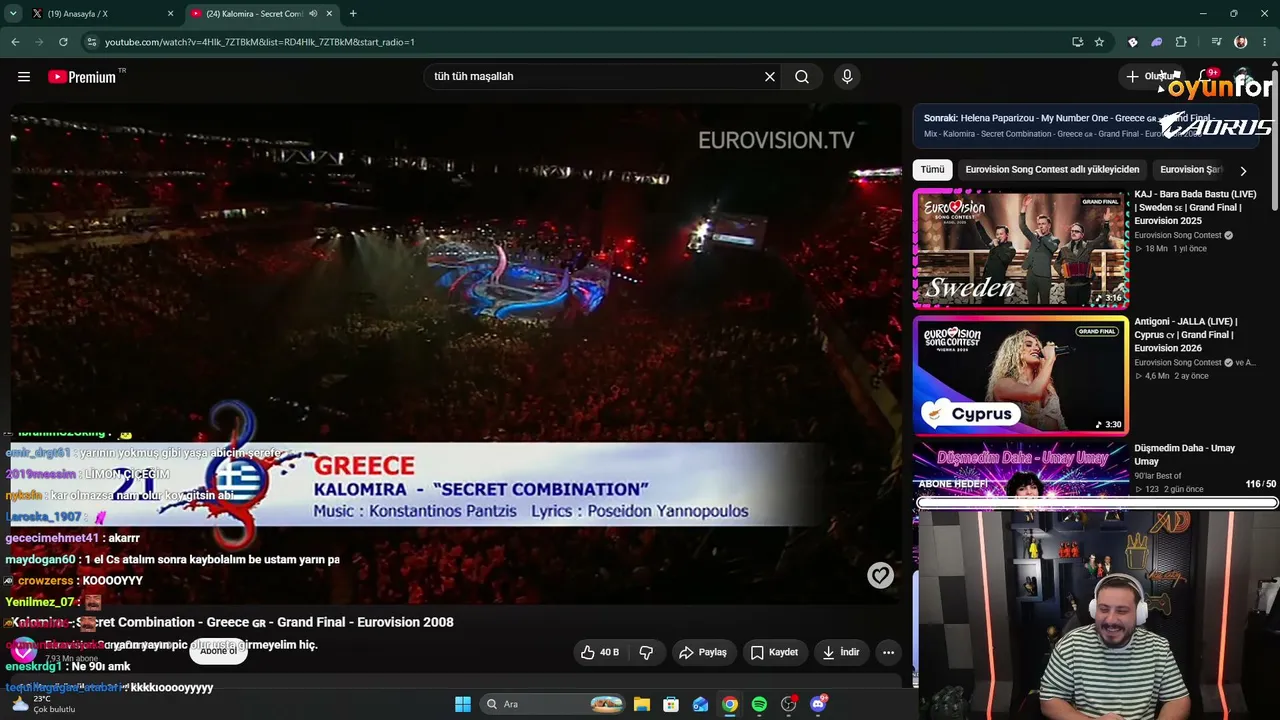
Task: Bookmark this page with the star
Action: 1099,42
